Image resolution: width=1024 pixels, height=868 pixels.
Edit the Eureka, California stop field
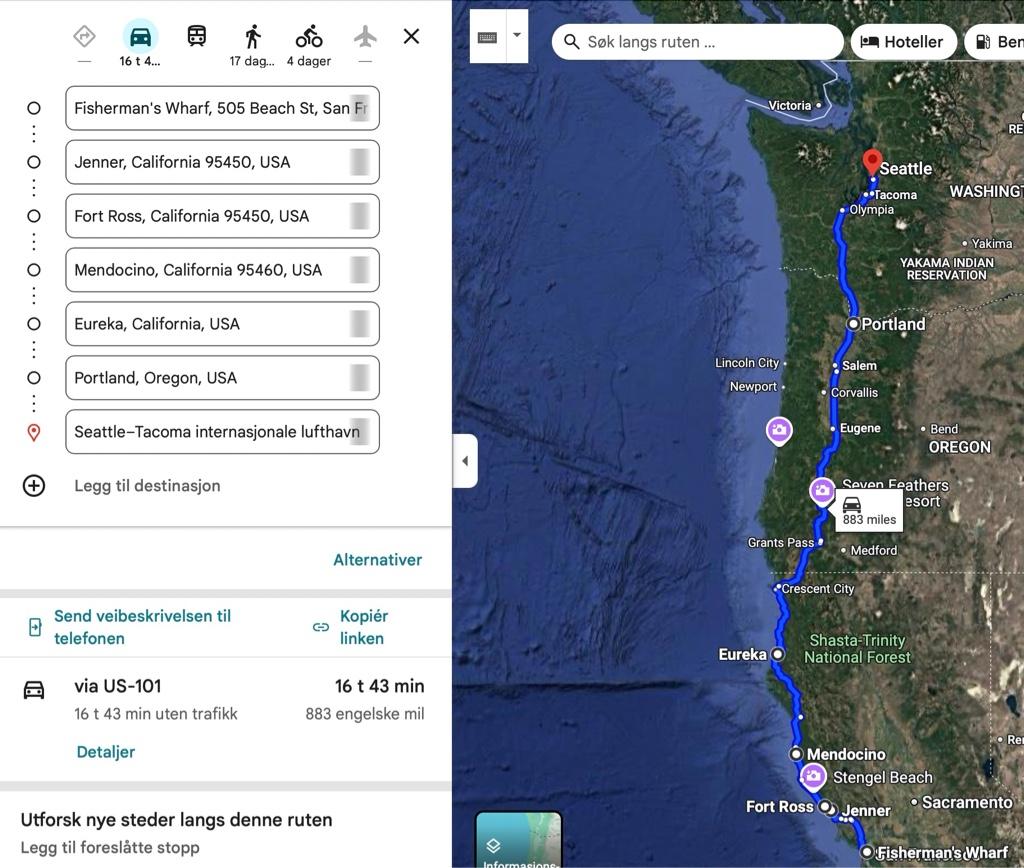tap(222, 324)
